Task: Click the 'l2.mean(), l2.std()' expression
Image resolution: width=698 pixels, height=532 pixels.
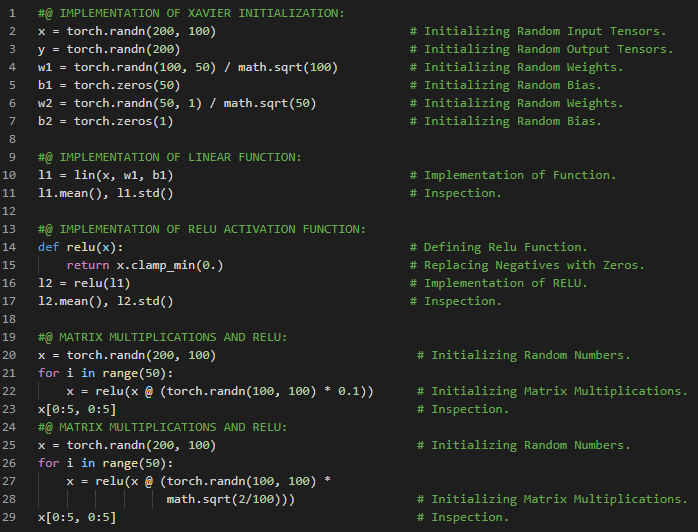Action: tap(105, 301)
